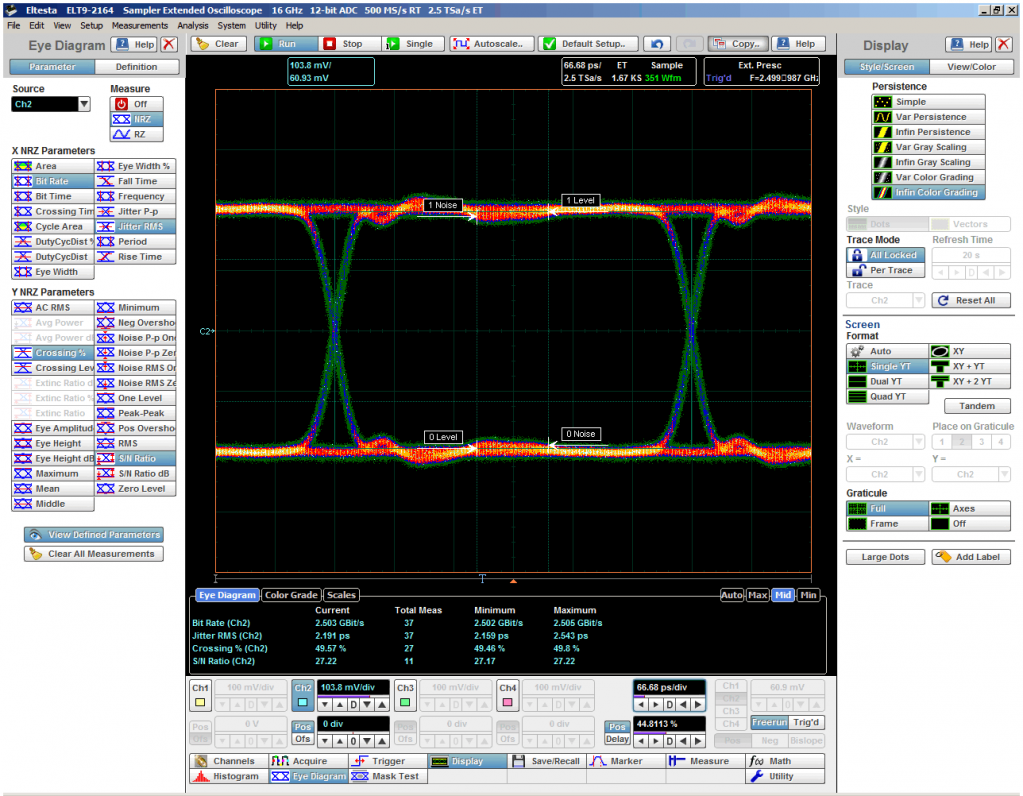The height and width of the screenshot is (796, 1023).
Task: Switch to the Color Grade tab
Action: click(290, 595)
